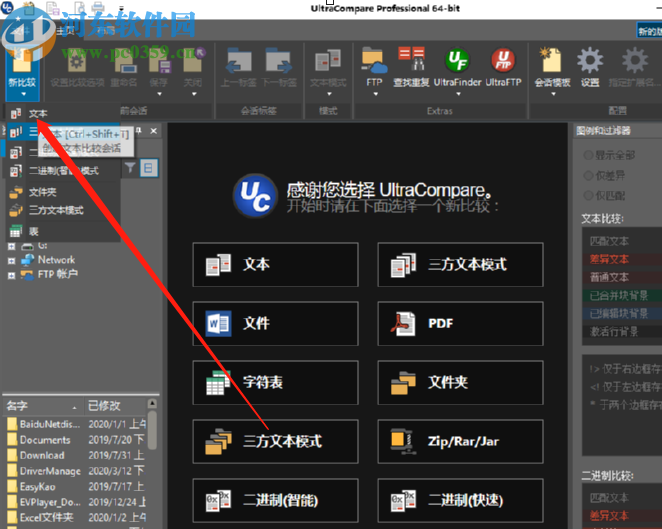Image resolution: width=662 pixels, height=529 pixels.
Task: Open 会话模板 session template icon
Action: [551, 60]
